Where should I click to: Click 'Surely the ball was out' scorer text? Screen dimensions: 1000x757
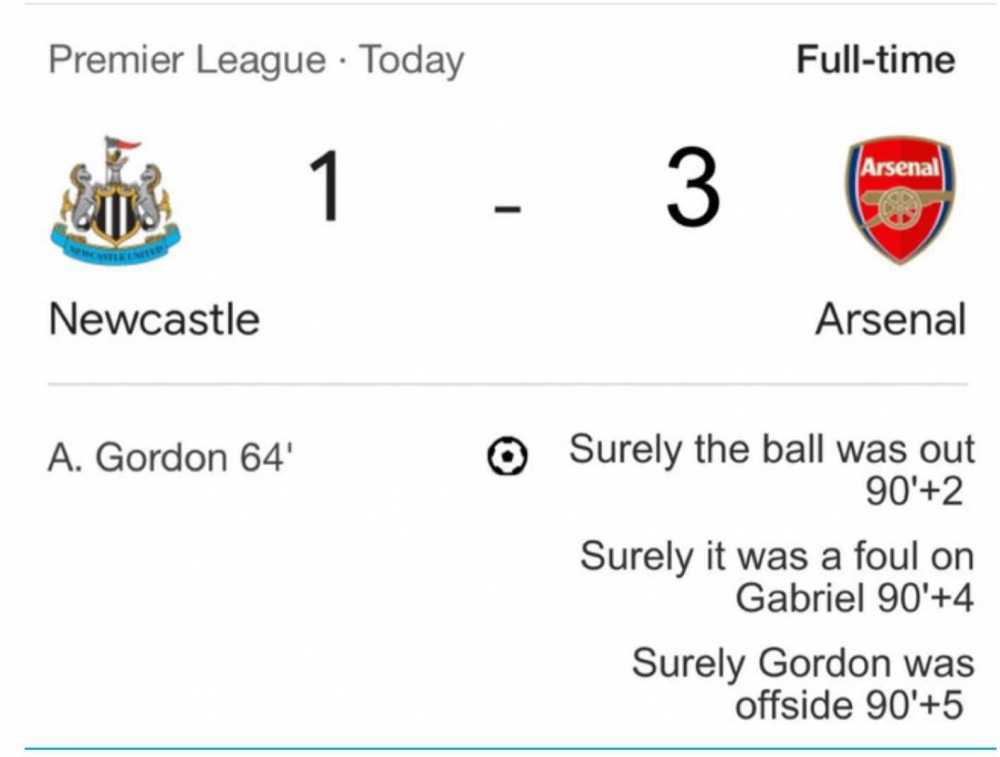point(772,450)
